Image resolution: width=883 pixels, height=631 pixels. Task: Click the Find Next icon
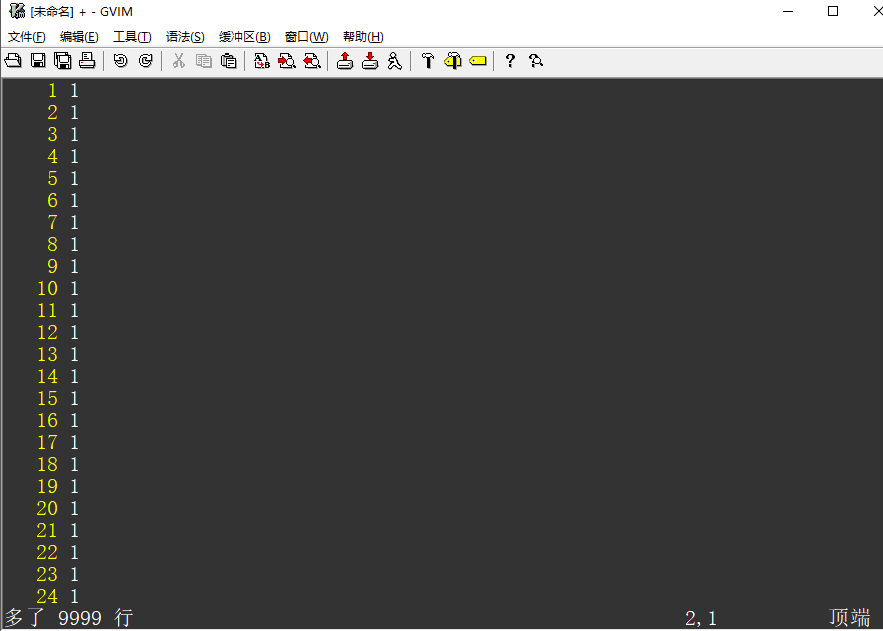(287, 61)
